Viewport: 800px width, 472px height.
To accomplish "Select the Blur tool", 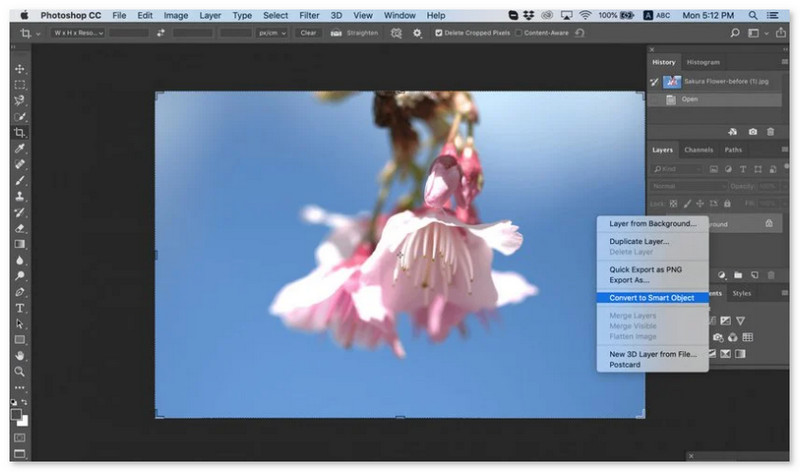I will coord(20,260).
